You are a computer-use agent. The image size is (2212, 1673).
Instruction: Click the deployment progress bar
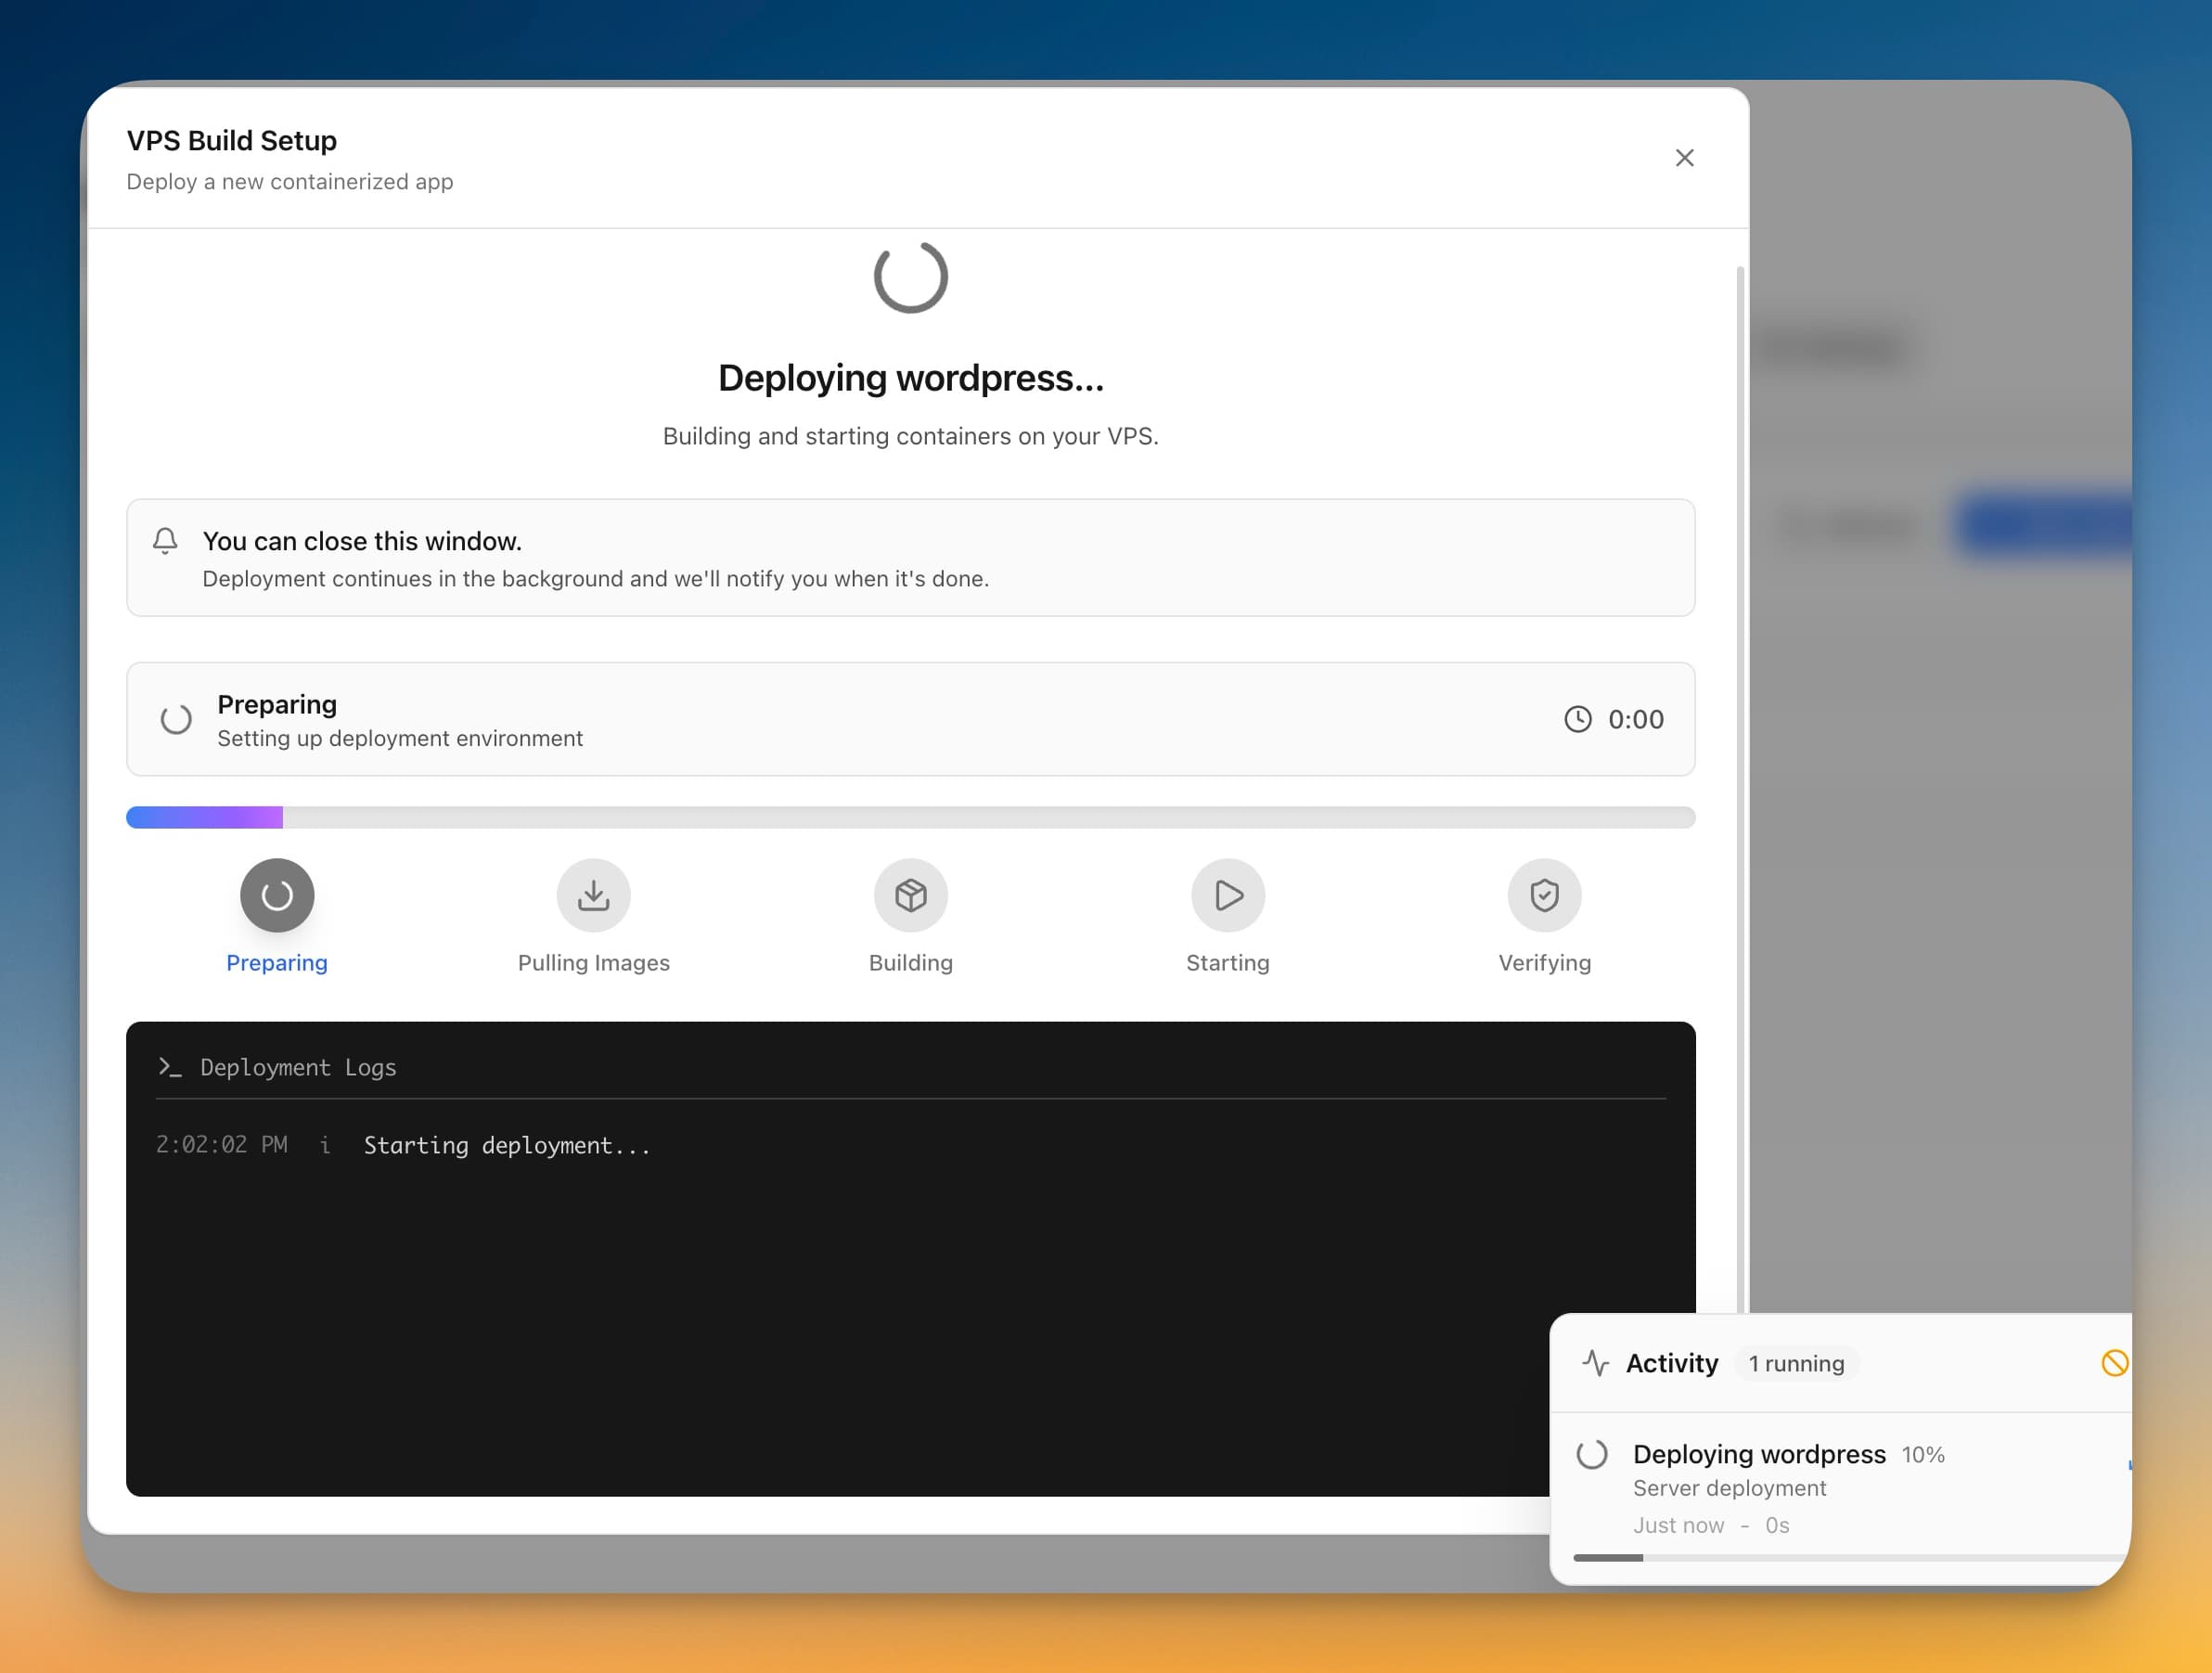pyautogui.click(x=910, y=817)
